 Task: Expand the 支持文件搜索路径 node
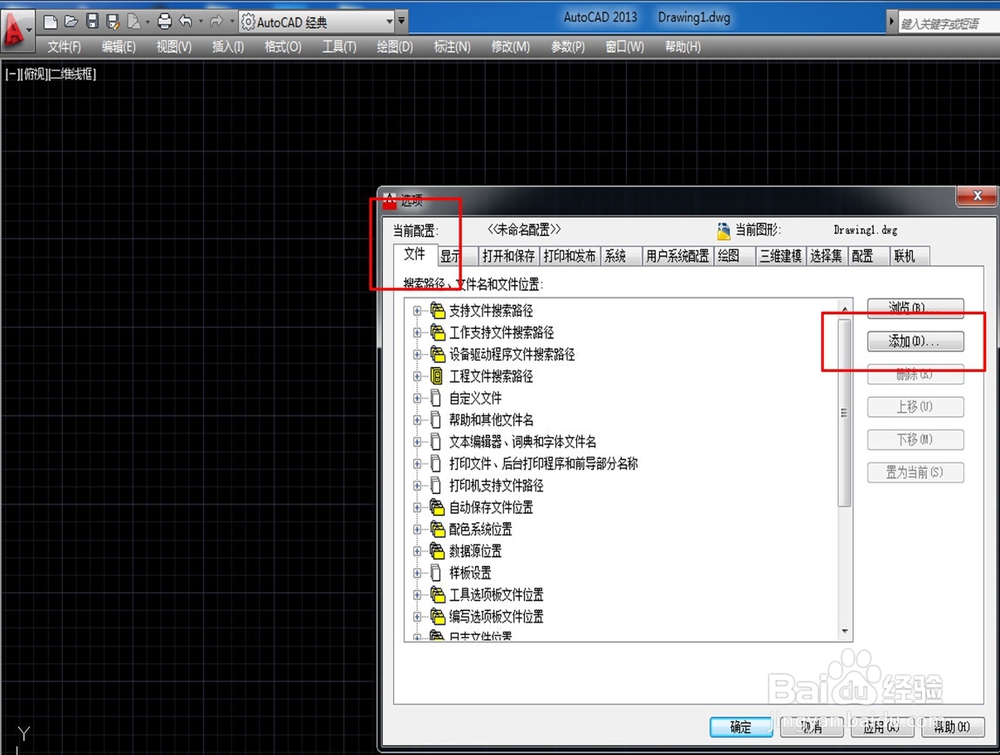(x=417, y=311)
